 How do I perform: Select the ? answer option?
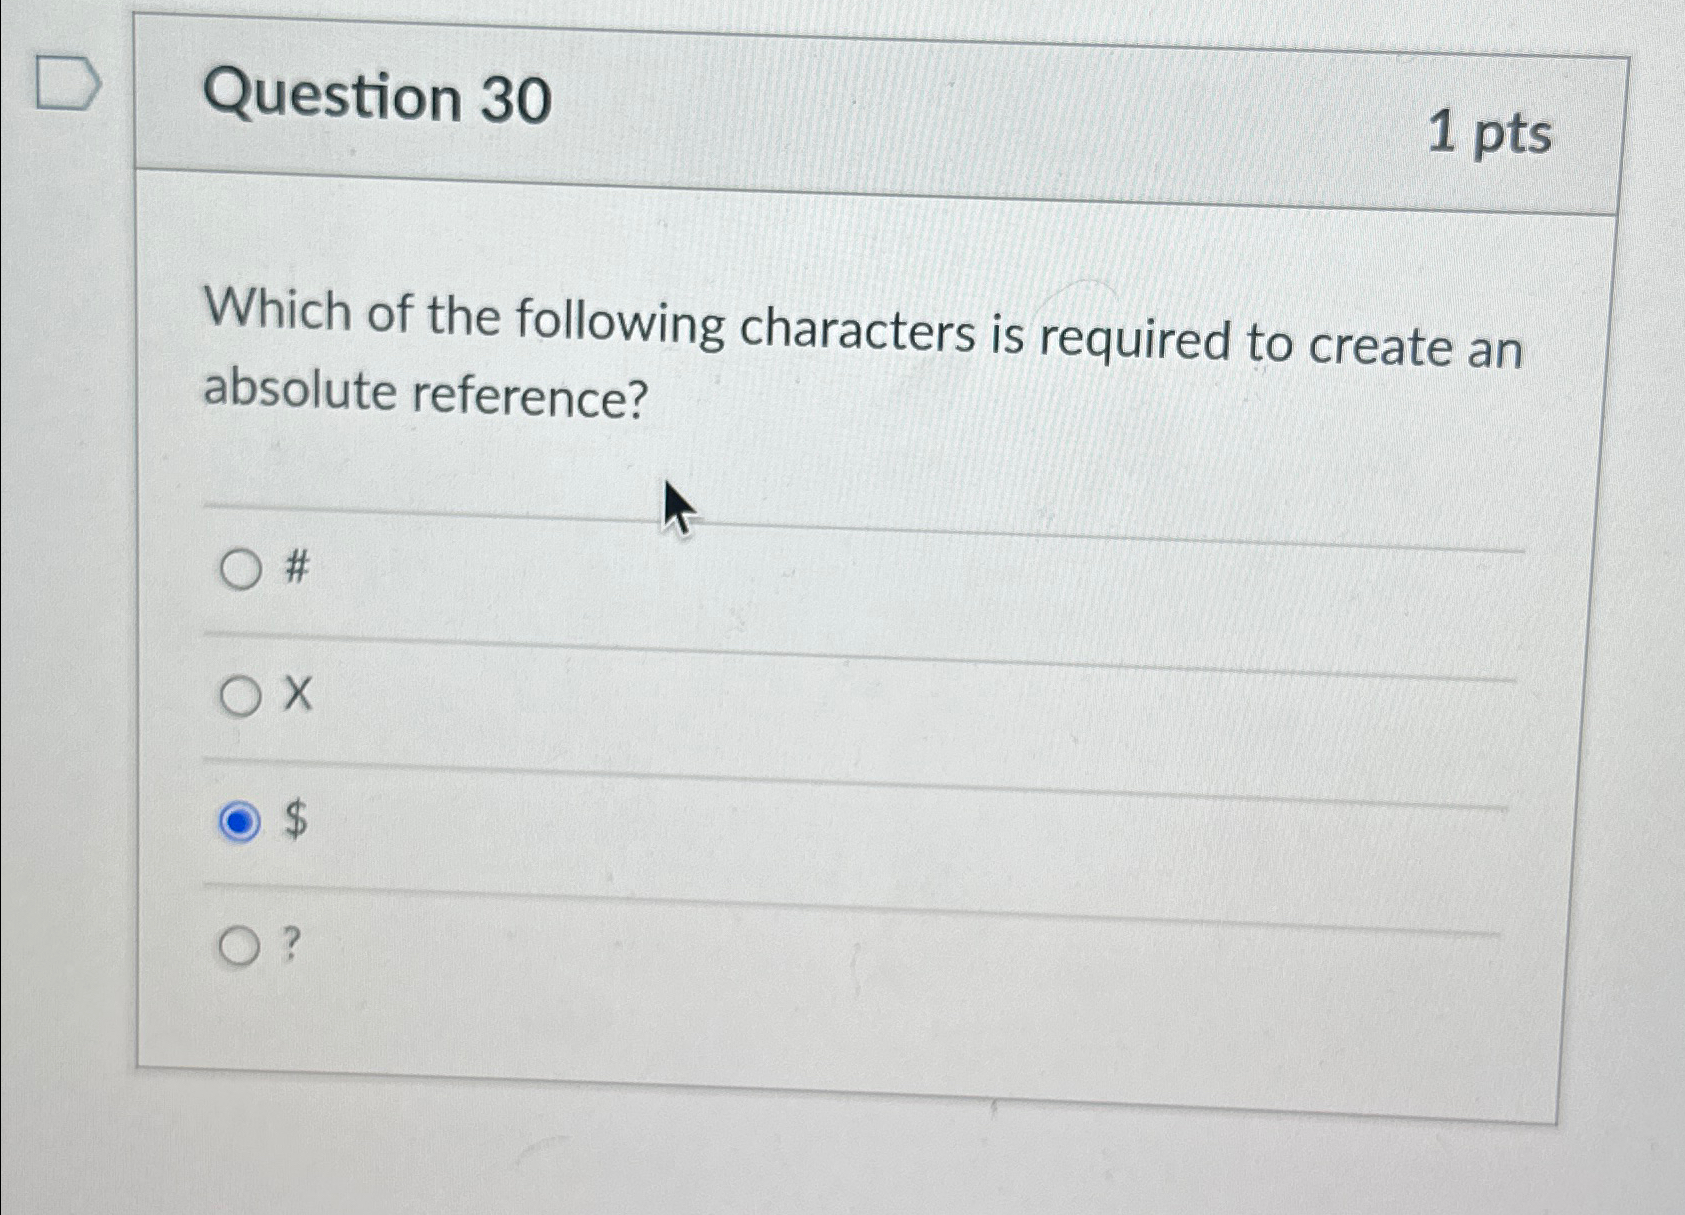coord(240,947)
